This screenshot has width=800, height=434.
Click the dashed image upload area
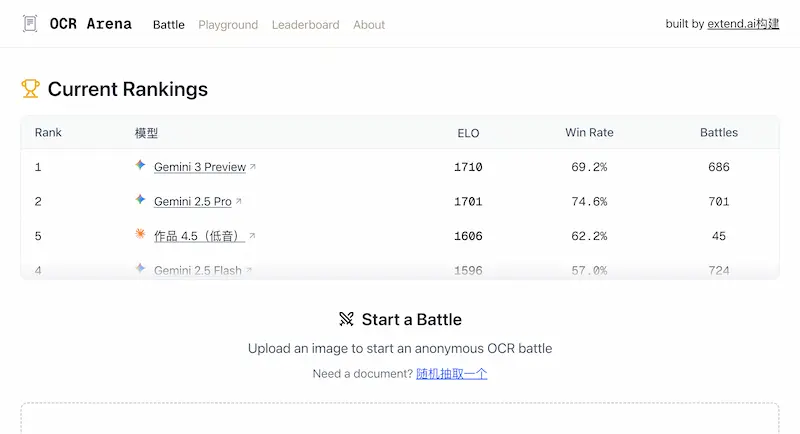click(400, 419)
